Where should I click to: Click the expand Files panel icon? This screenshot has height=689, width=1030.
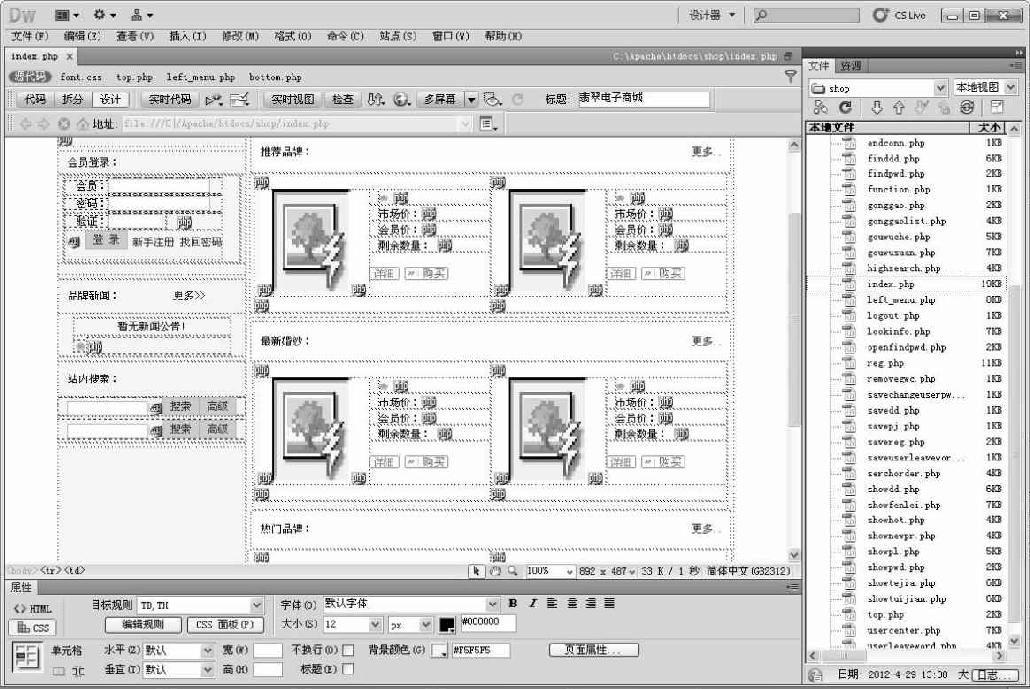(996, 107)
